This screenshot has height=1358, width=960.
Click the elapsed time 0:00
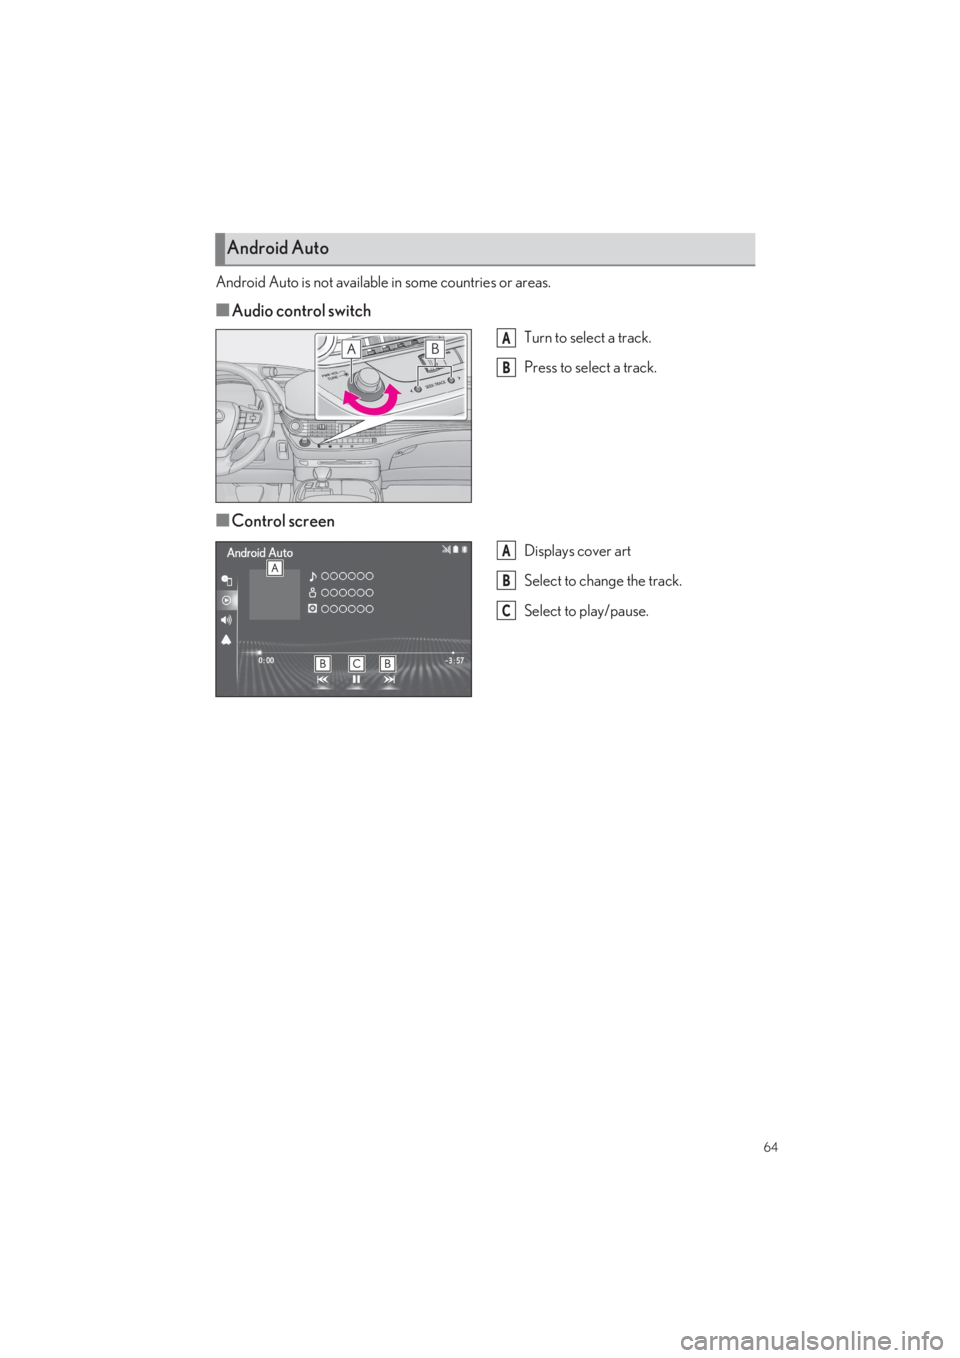click(x=266, y=661)
